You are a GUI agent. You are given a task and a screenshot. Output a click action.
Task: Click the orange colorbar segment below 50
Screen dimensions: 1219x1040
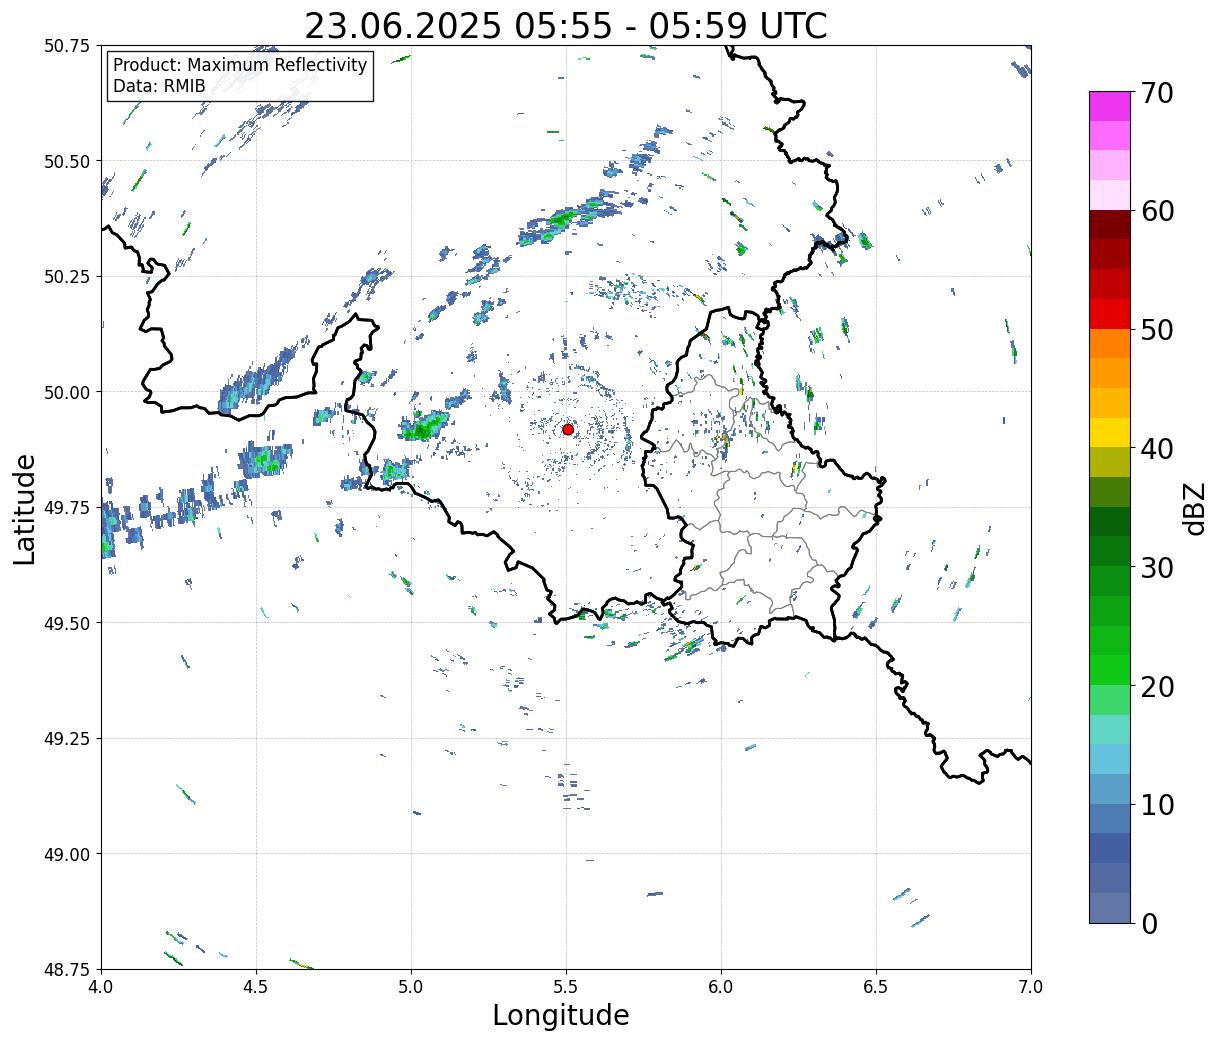[1110, 343]
